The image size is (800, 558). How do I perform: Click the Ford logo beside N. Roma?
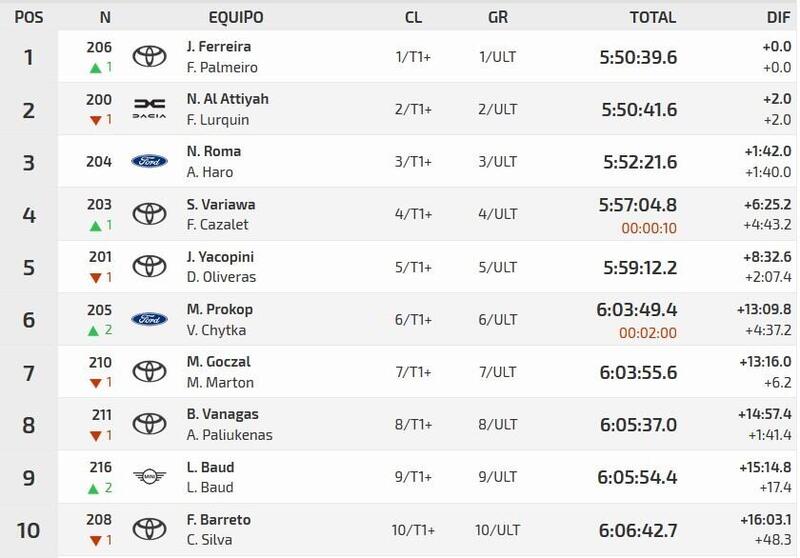pyautogui.click(x=150, y=161)
